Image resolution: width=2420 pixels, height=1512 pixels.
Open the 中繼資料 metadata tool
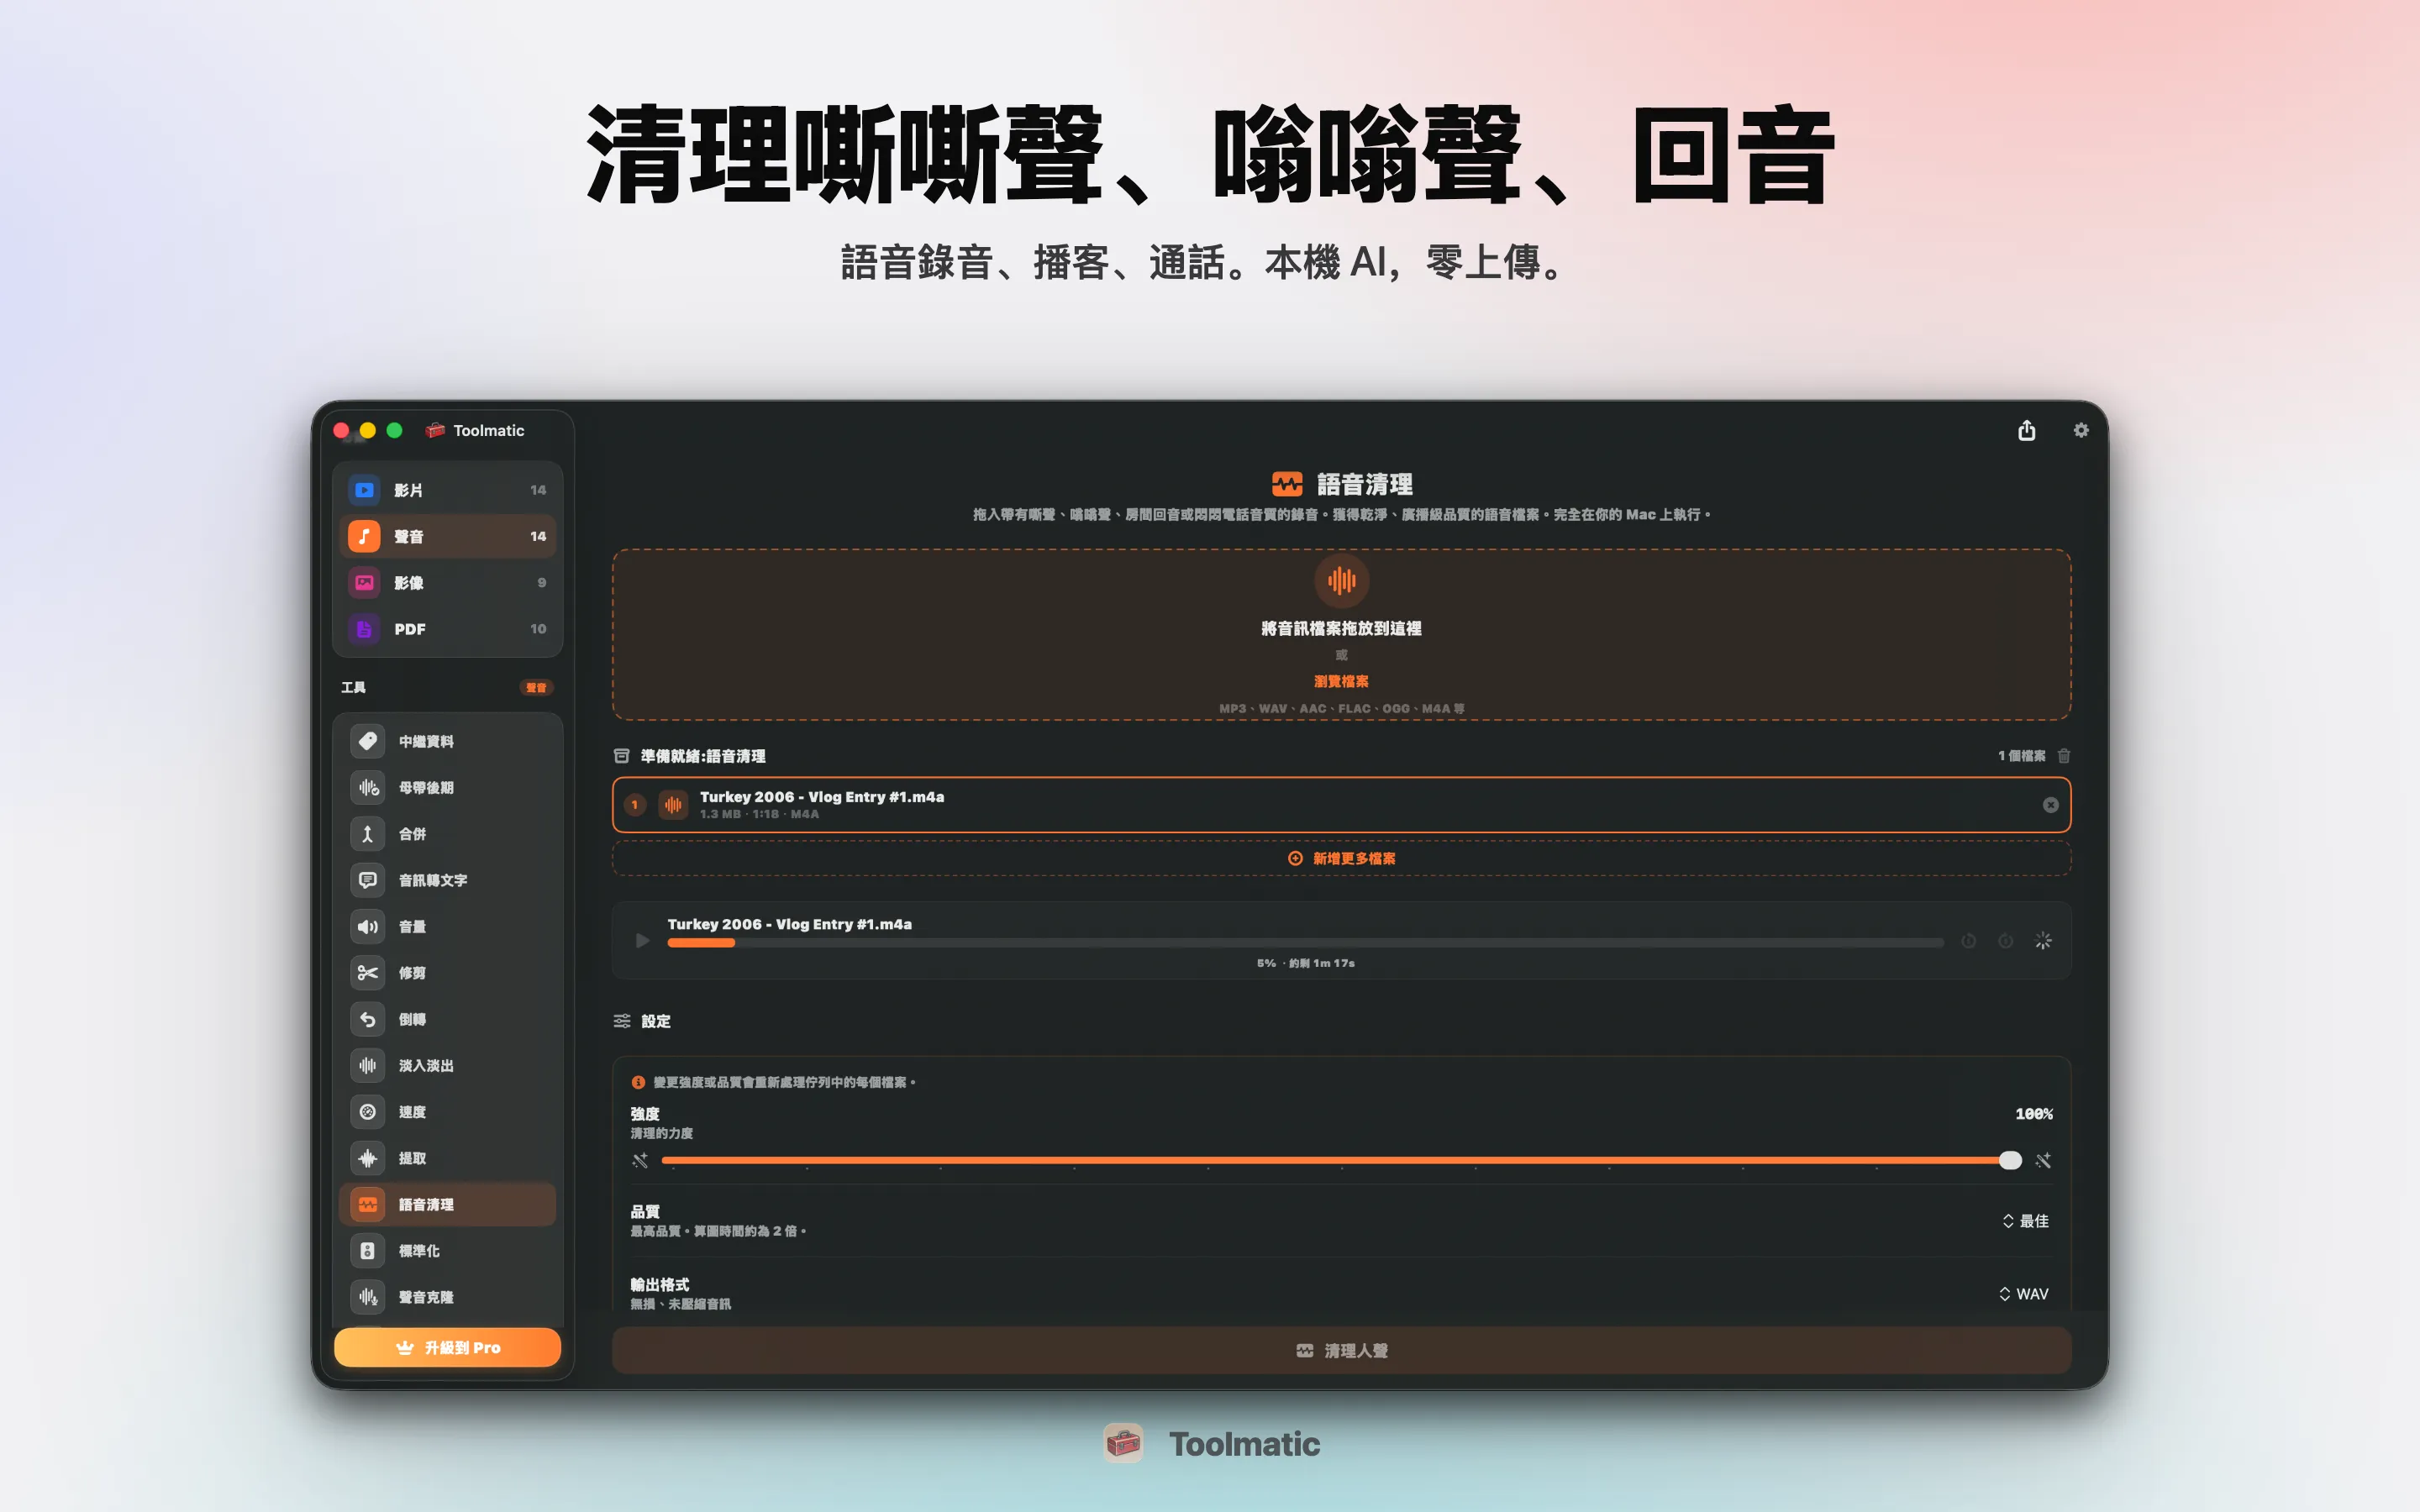pyautogui.click(x=447, y=741)
